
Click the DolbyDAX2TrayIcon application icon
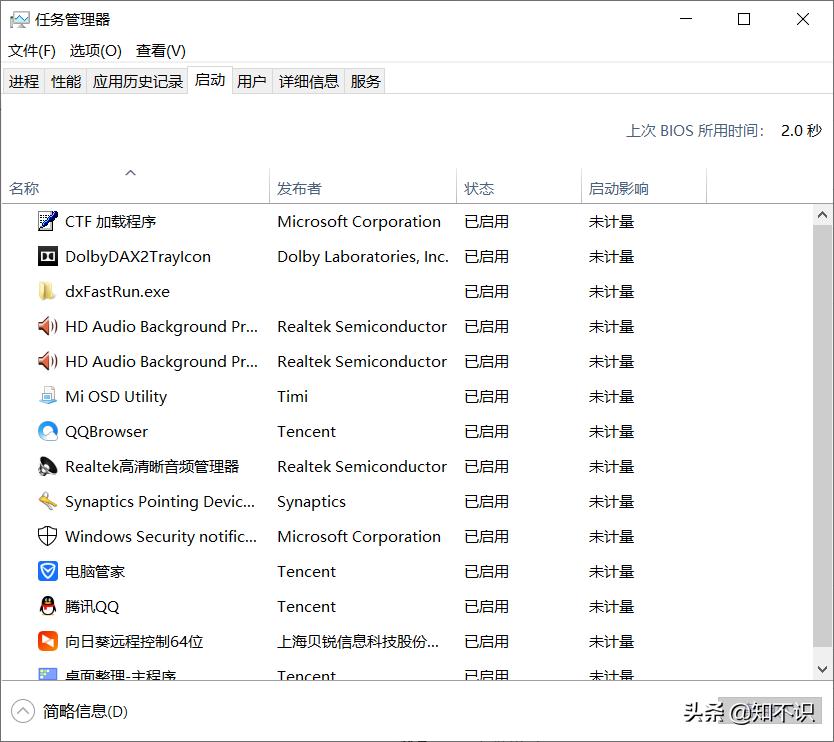(47, 256)
